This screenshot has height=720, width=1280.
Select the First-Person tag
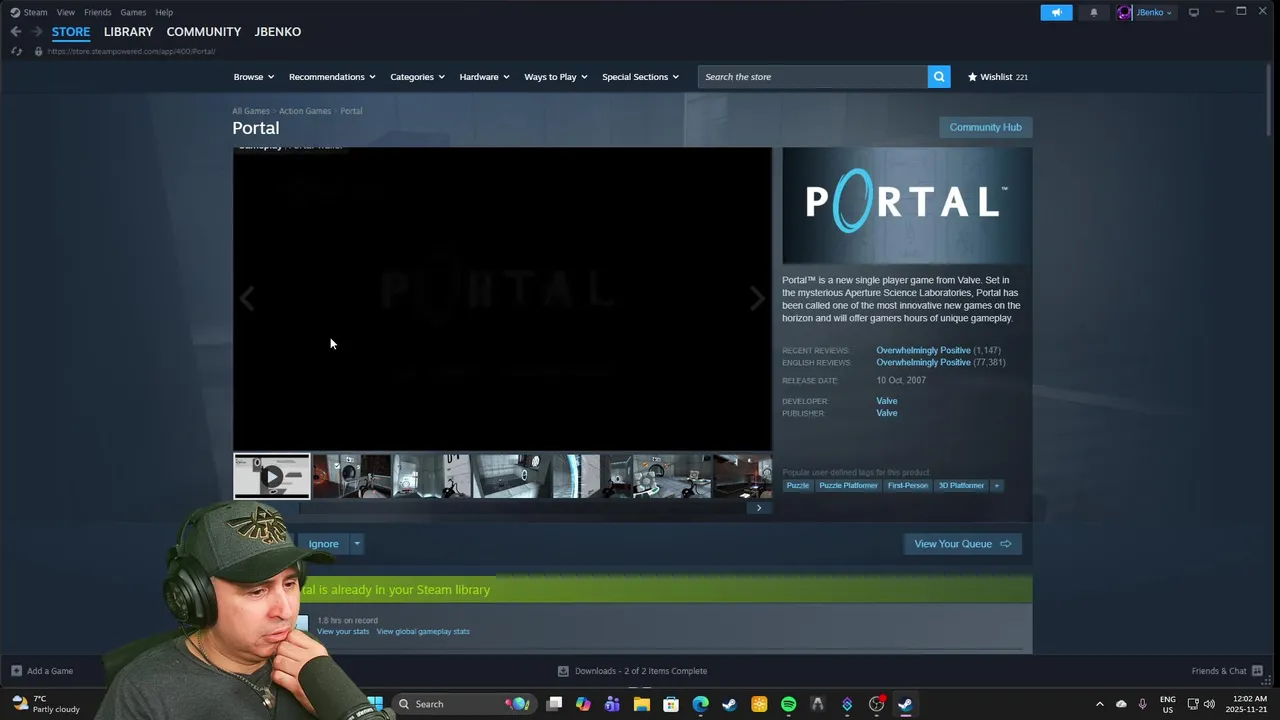[908, 486]
